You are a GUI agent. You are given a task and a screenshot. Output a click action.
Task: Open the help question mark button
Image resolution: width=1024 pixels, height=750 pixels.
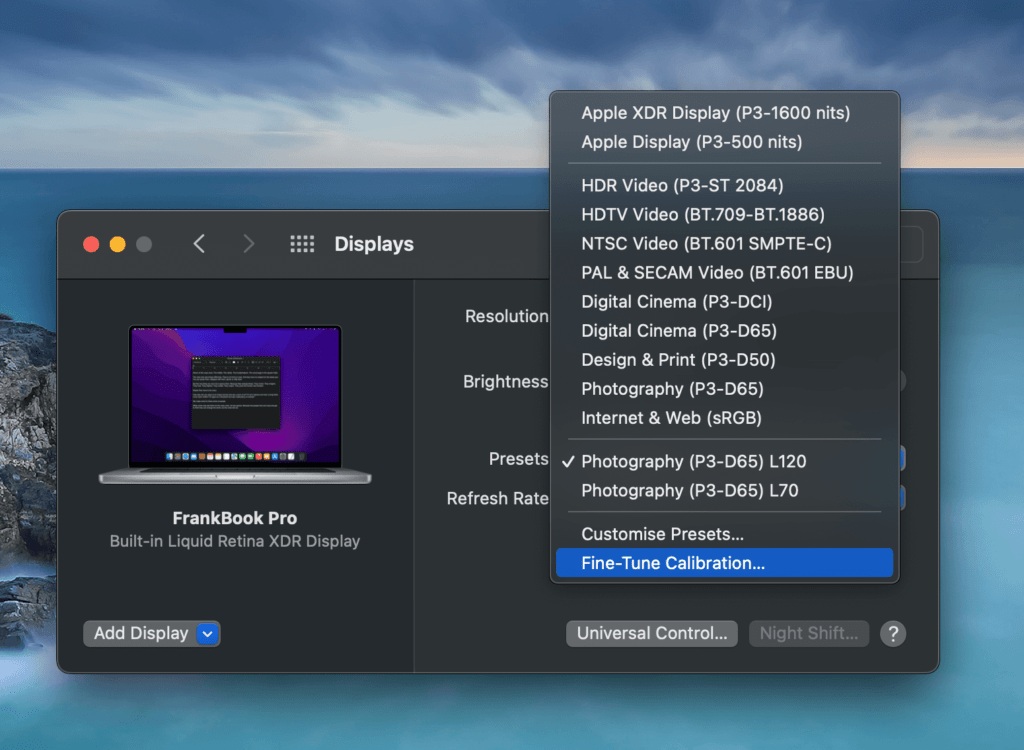point(893,634)
